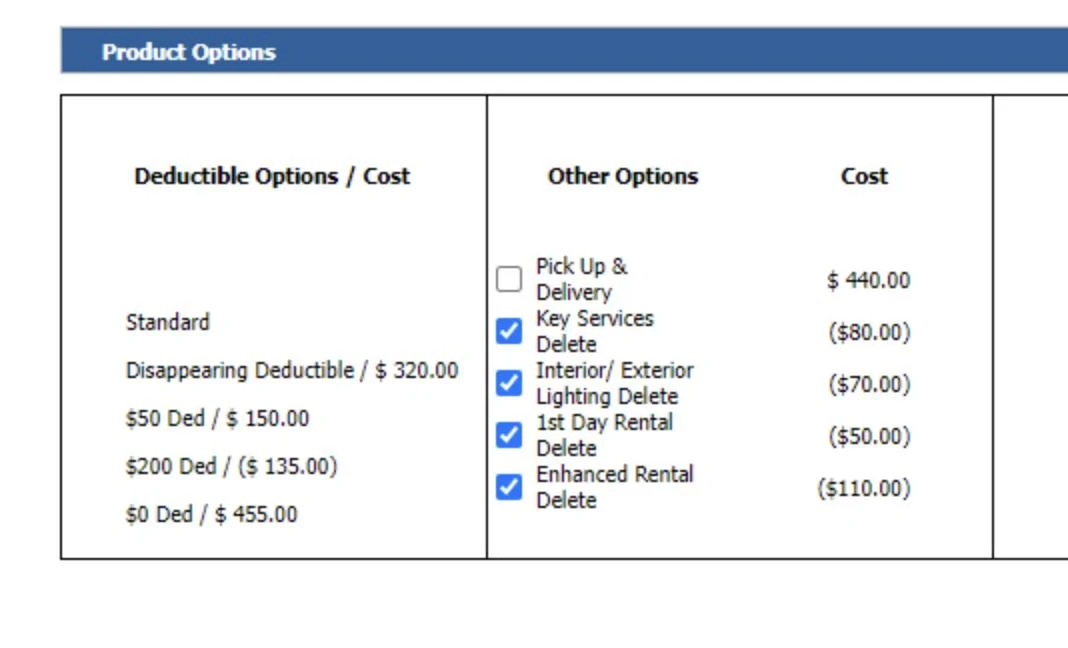Choose the $0 Ded / $ 455.00 option

point(211,514)
